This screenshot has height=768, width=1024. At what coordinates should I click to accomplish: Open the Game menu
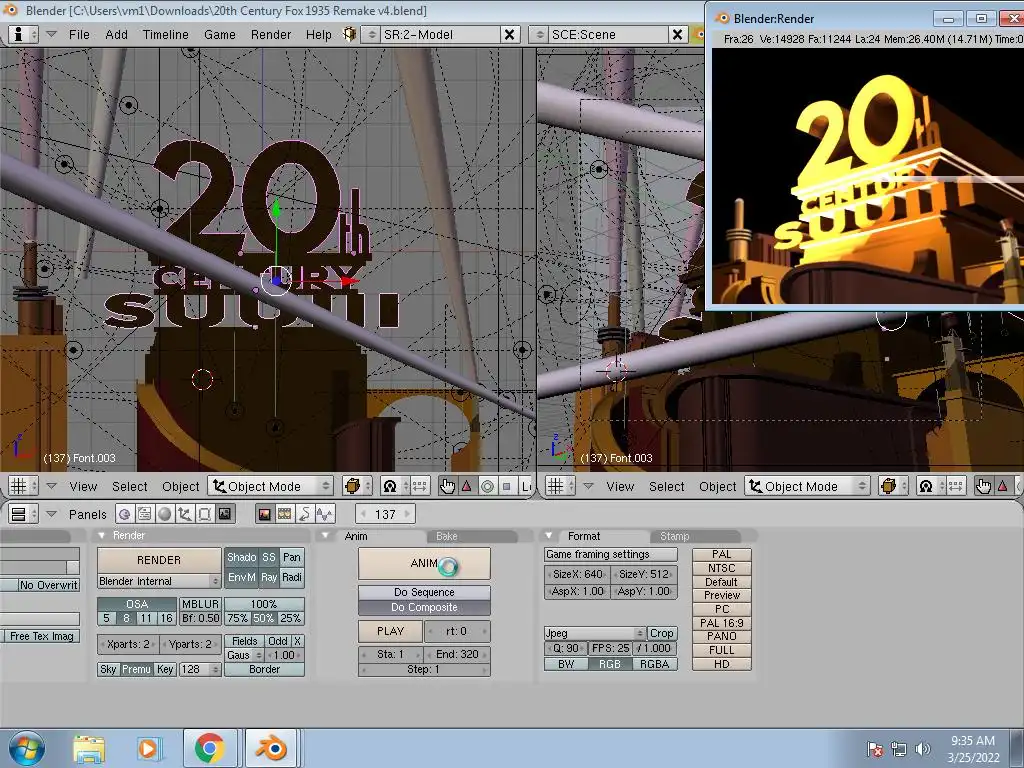pos(219,35)
